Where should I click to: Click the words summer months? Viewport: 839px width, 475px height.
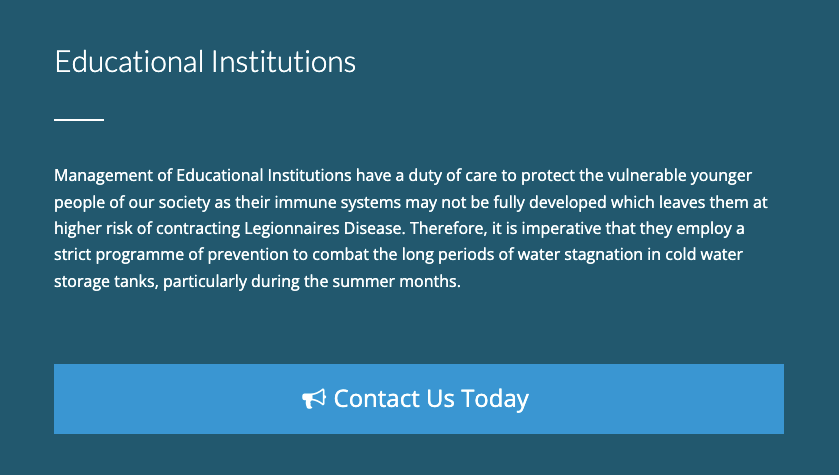pos(396,281)
